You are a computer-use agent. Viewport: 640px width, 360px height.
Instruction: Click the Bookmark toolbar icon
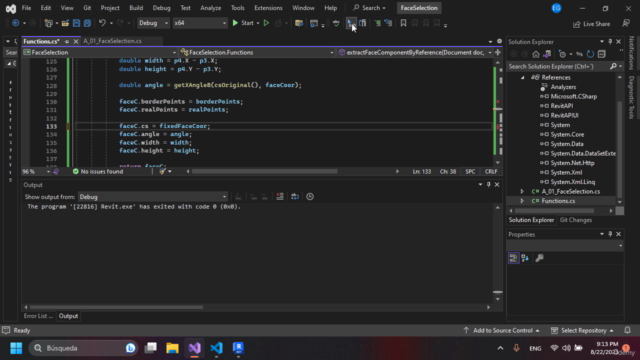tap(403, 23)
